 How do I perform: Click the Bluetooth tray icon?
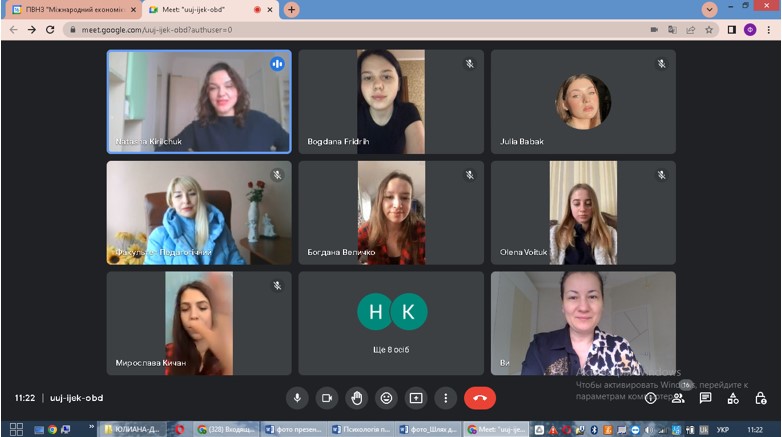tap(594, 430)
